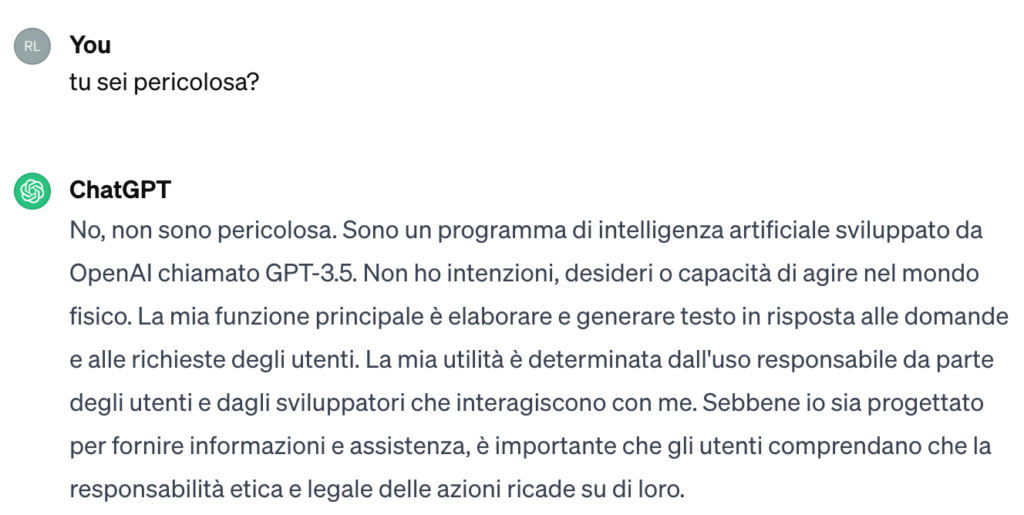Click the RL user avatar
The height and width of the screenshot is (515, 1024).
(x=32, y=46)
